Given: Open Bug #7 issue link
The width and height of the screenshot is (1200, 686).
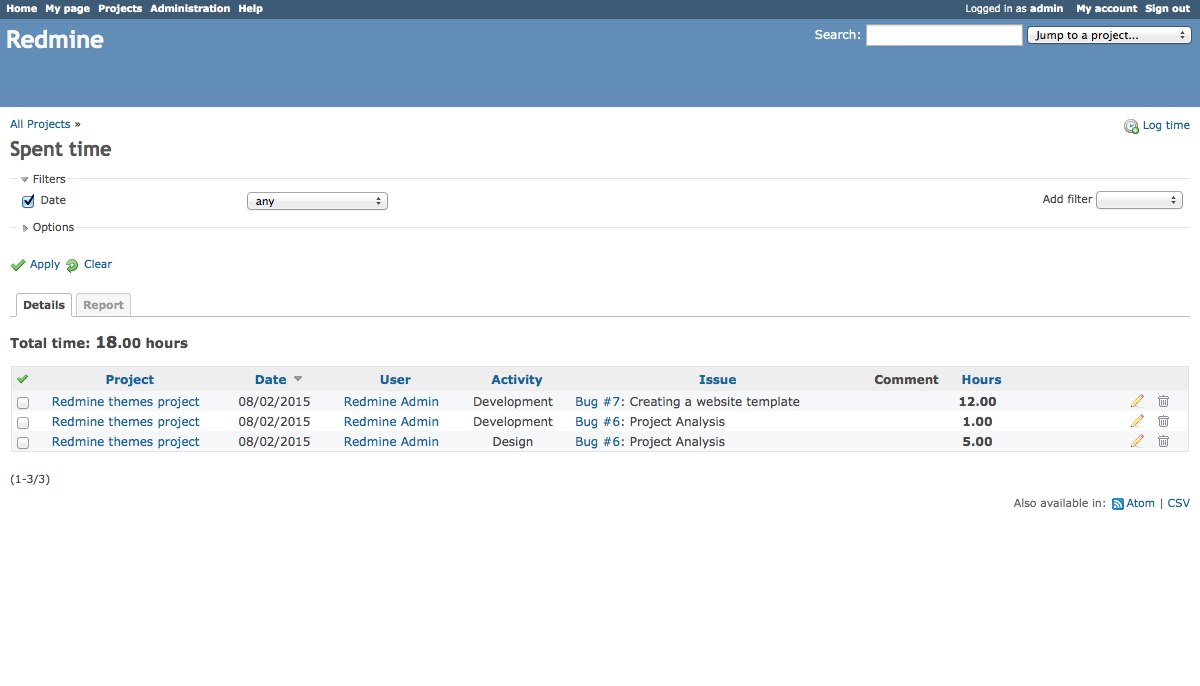Looking at the screenshot, I should 598,402.
